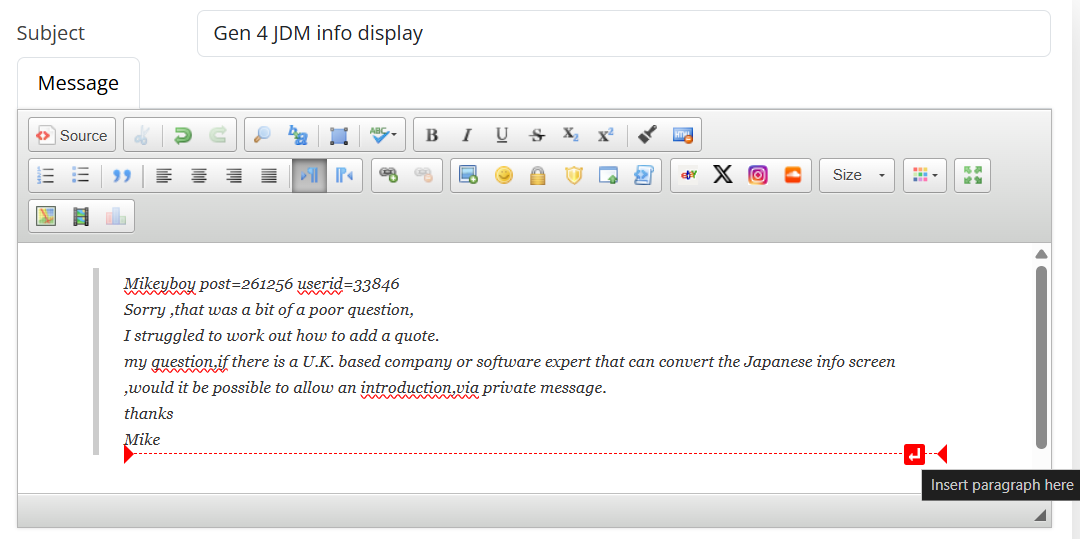Insert a numbered list

[x=46, y=176]
